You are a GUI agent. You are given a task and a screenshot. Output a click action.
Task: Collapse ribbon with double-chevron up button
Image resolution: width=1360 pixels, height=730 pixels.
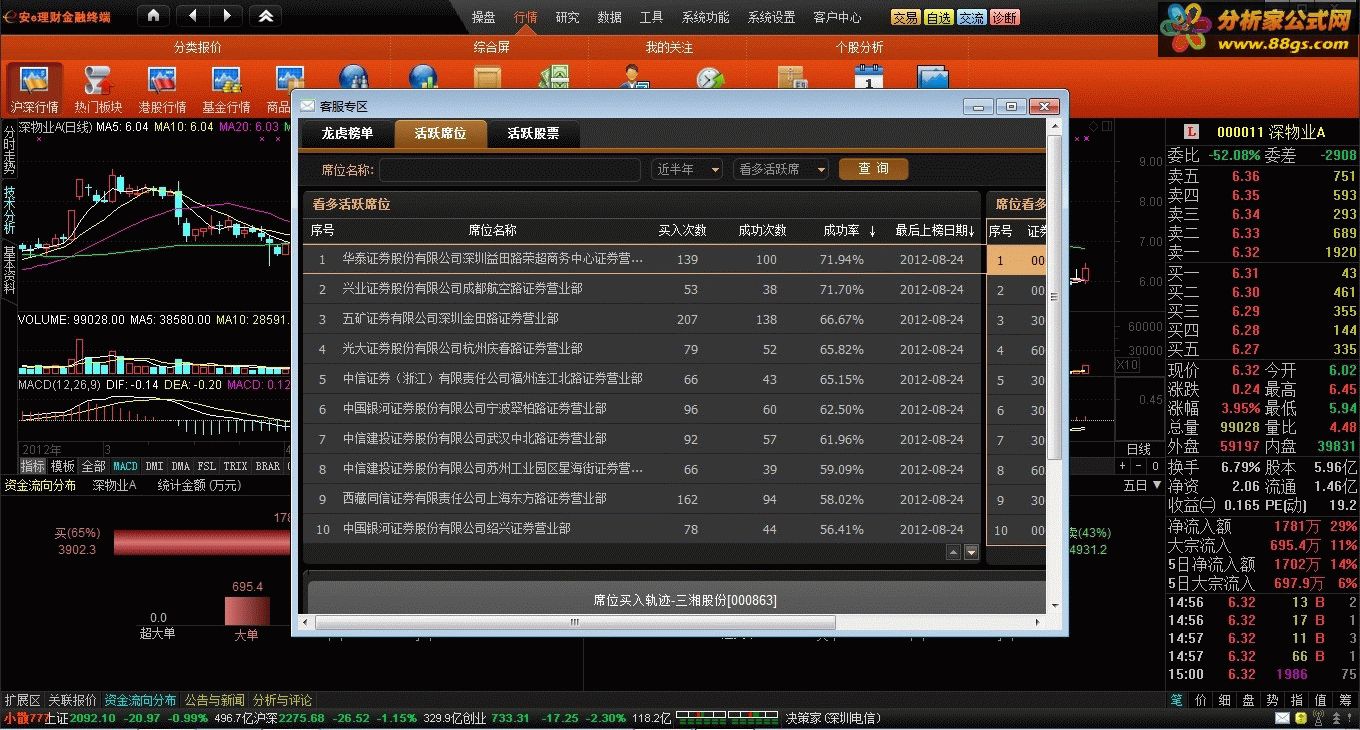[x=265, y=16]
